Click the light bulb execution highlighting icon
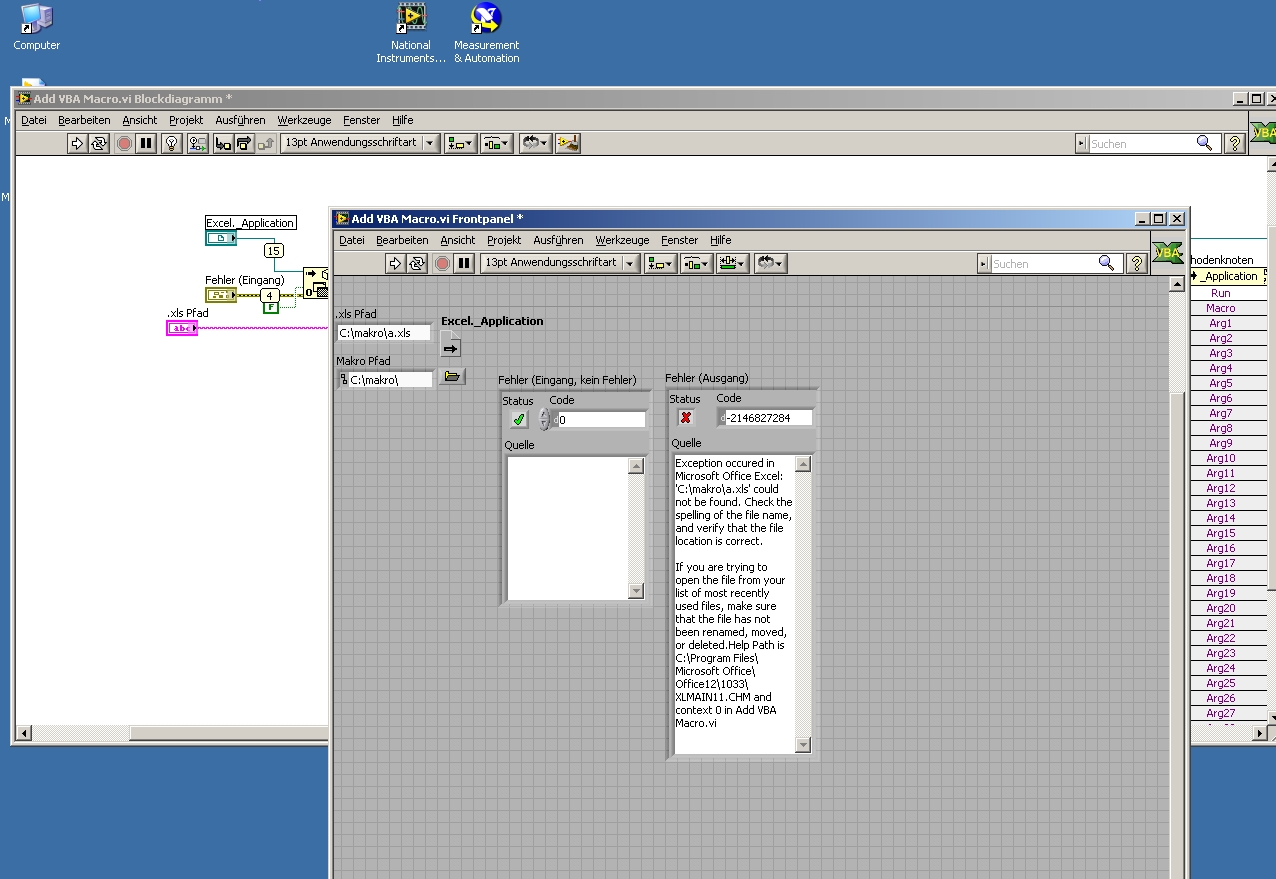 point(171,143)
